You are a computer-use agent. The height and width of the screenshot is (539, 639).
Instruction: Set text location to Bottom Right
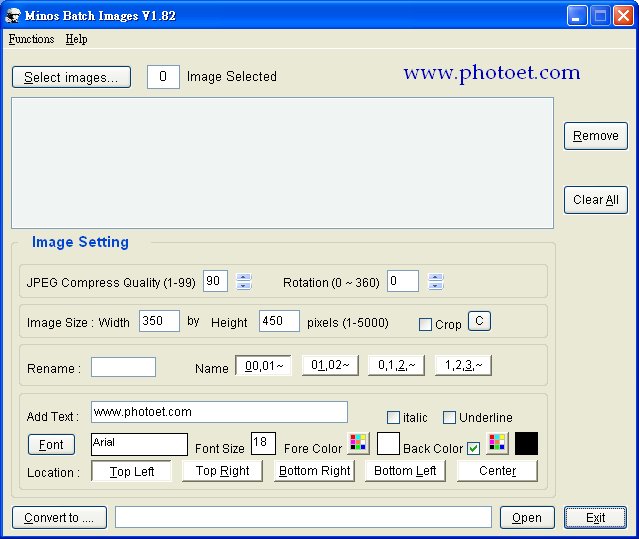[314, 471]
